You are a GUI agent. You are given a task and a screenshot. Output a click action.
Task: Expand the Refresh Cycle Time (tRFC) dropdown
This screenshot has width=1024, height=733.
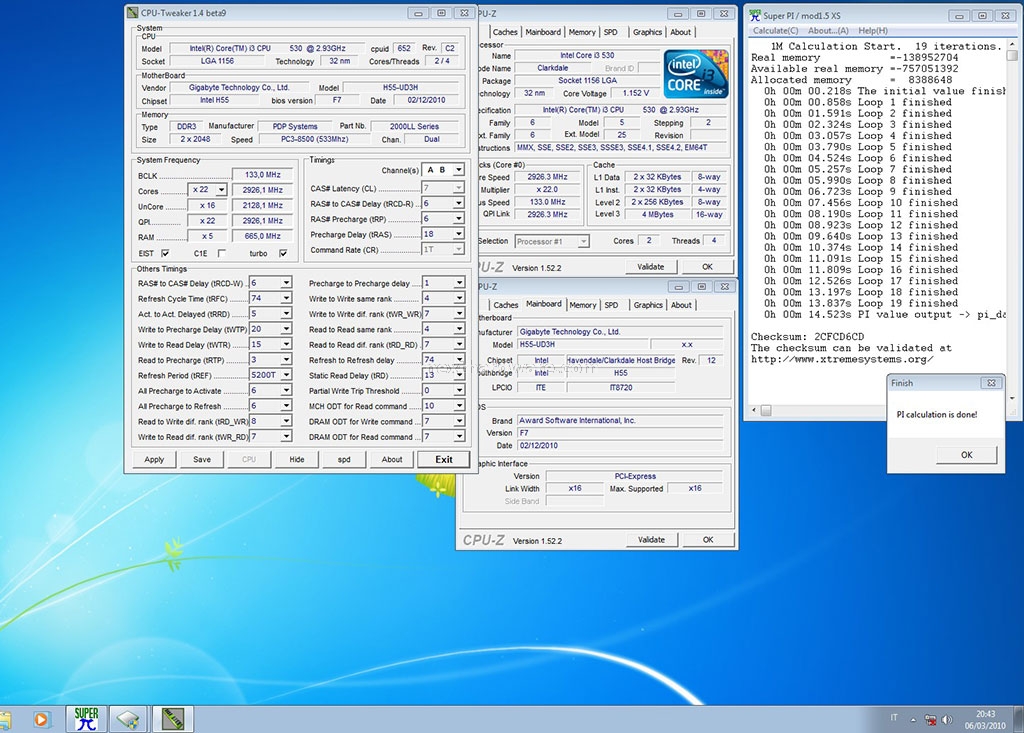(x=286, y=298)
